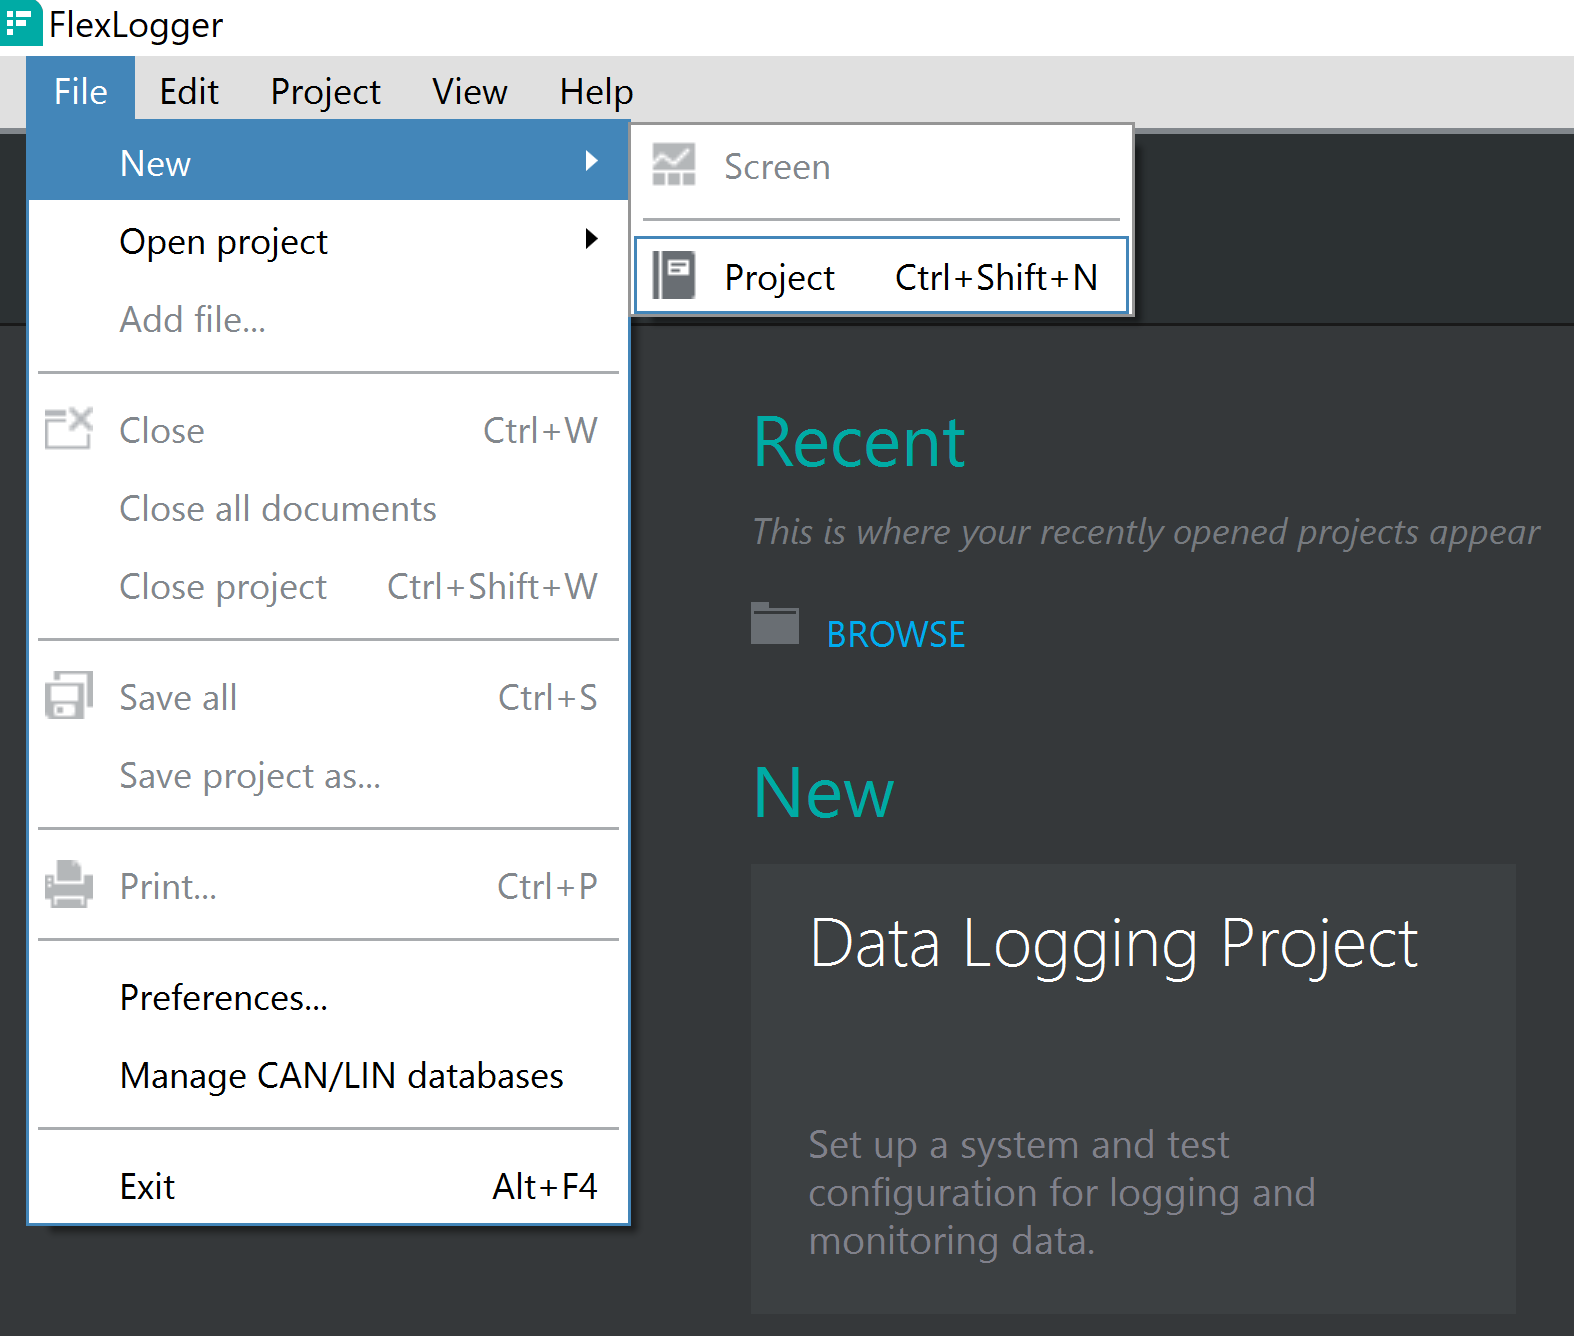Click the folder icon next to BROWSE
The height and width of the screenshot is (1336, 1574).
pyautogui.click(x=775, y=624)
